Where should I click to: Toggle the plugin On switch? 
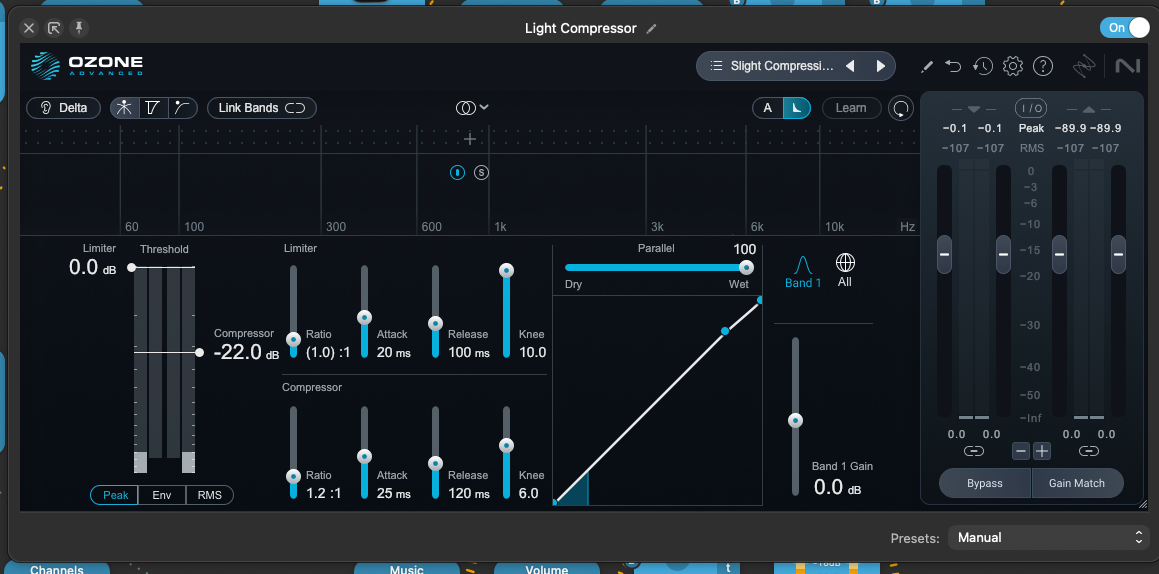click(1124, 28)
